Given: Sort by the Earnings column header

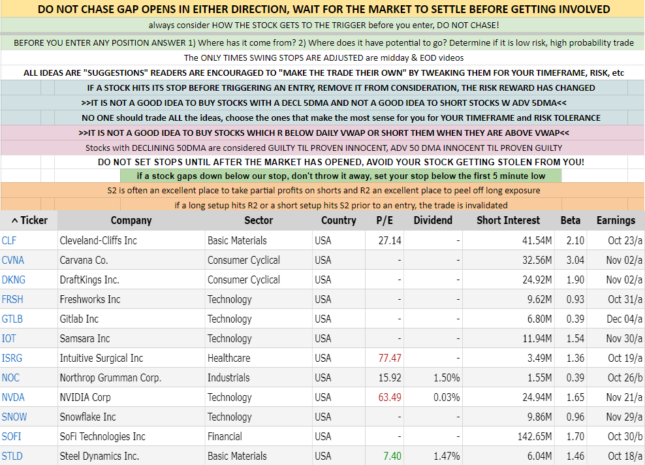Looking at the screenshot, I should pyautogui.click(x=616, y=219).
